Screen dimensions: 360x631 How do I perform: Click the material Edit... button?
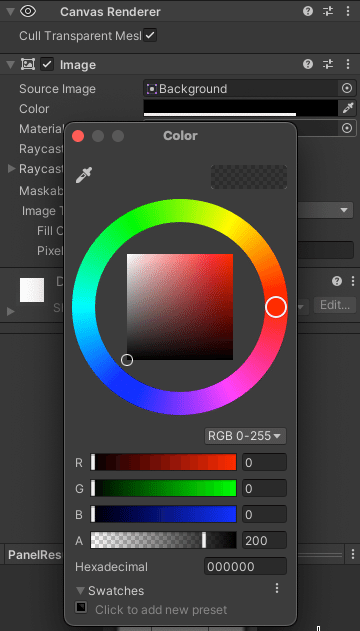tap(335, 305)
